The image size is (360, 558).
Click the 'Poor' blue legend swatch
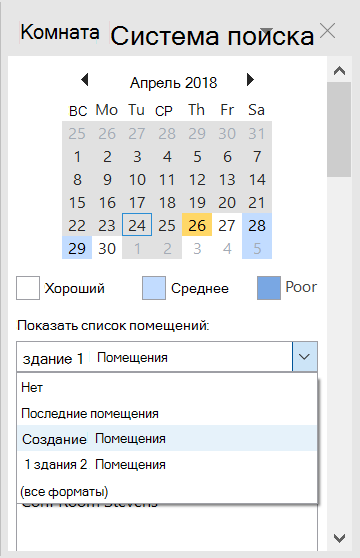pyautogui.click(x=269, y=288)
